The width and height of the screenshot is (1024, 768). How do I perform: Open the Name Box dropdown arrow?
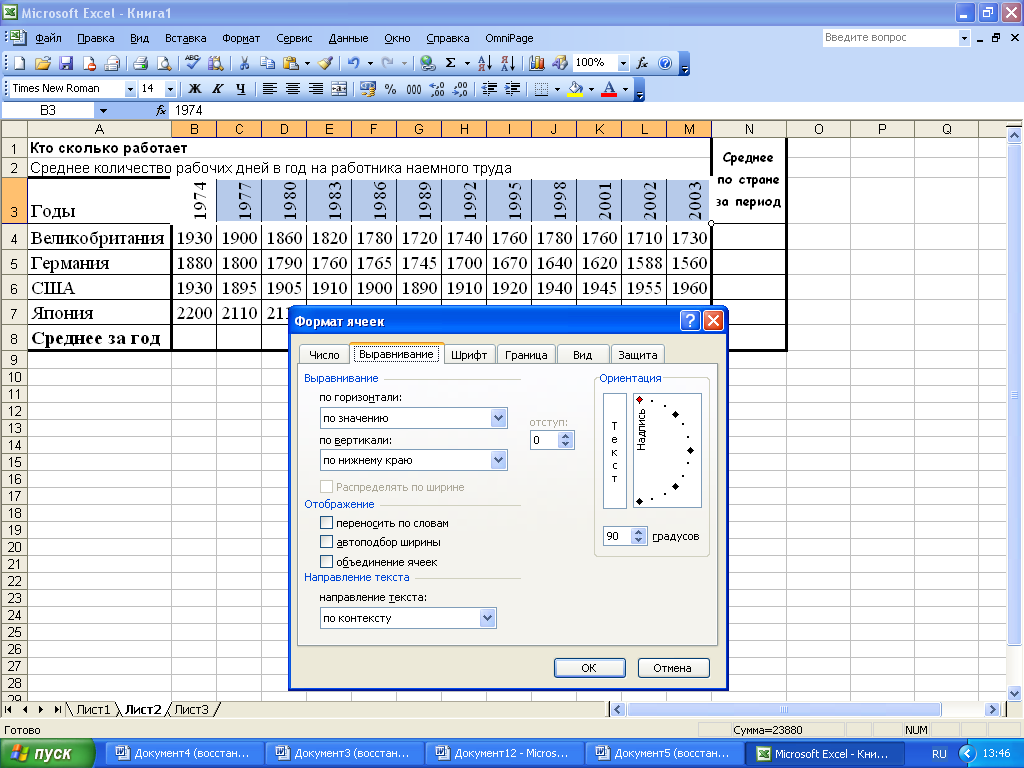tap(103, 110)
